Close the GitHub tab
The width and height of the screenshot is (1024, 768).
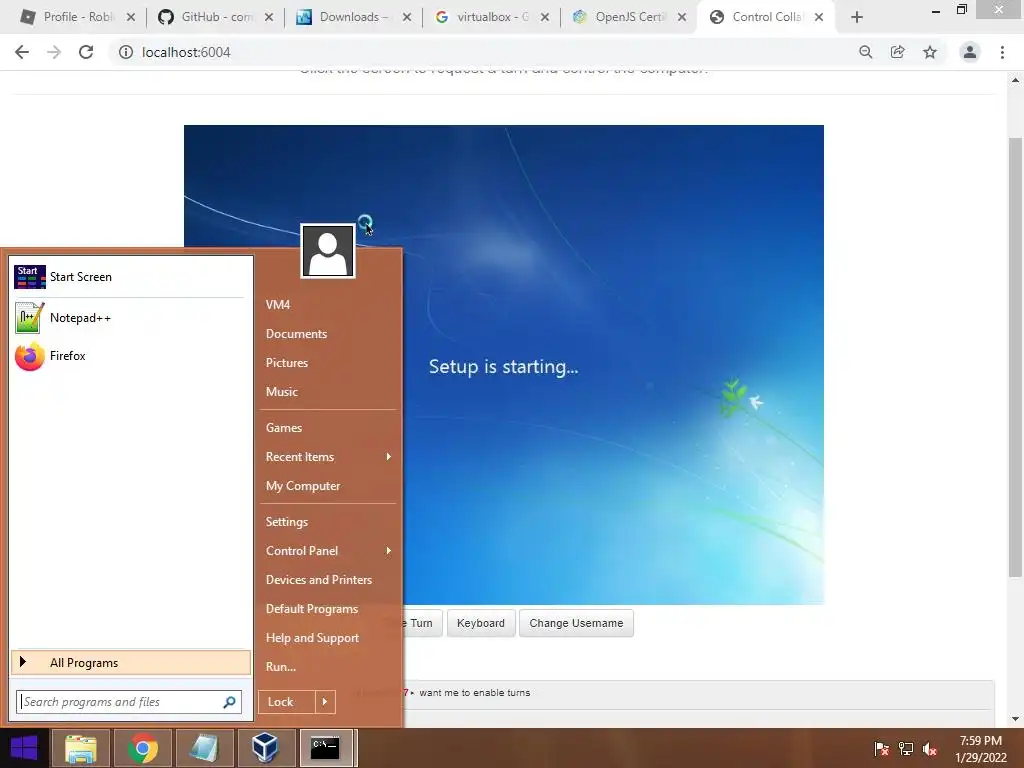(269, 17)
